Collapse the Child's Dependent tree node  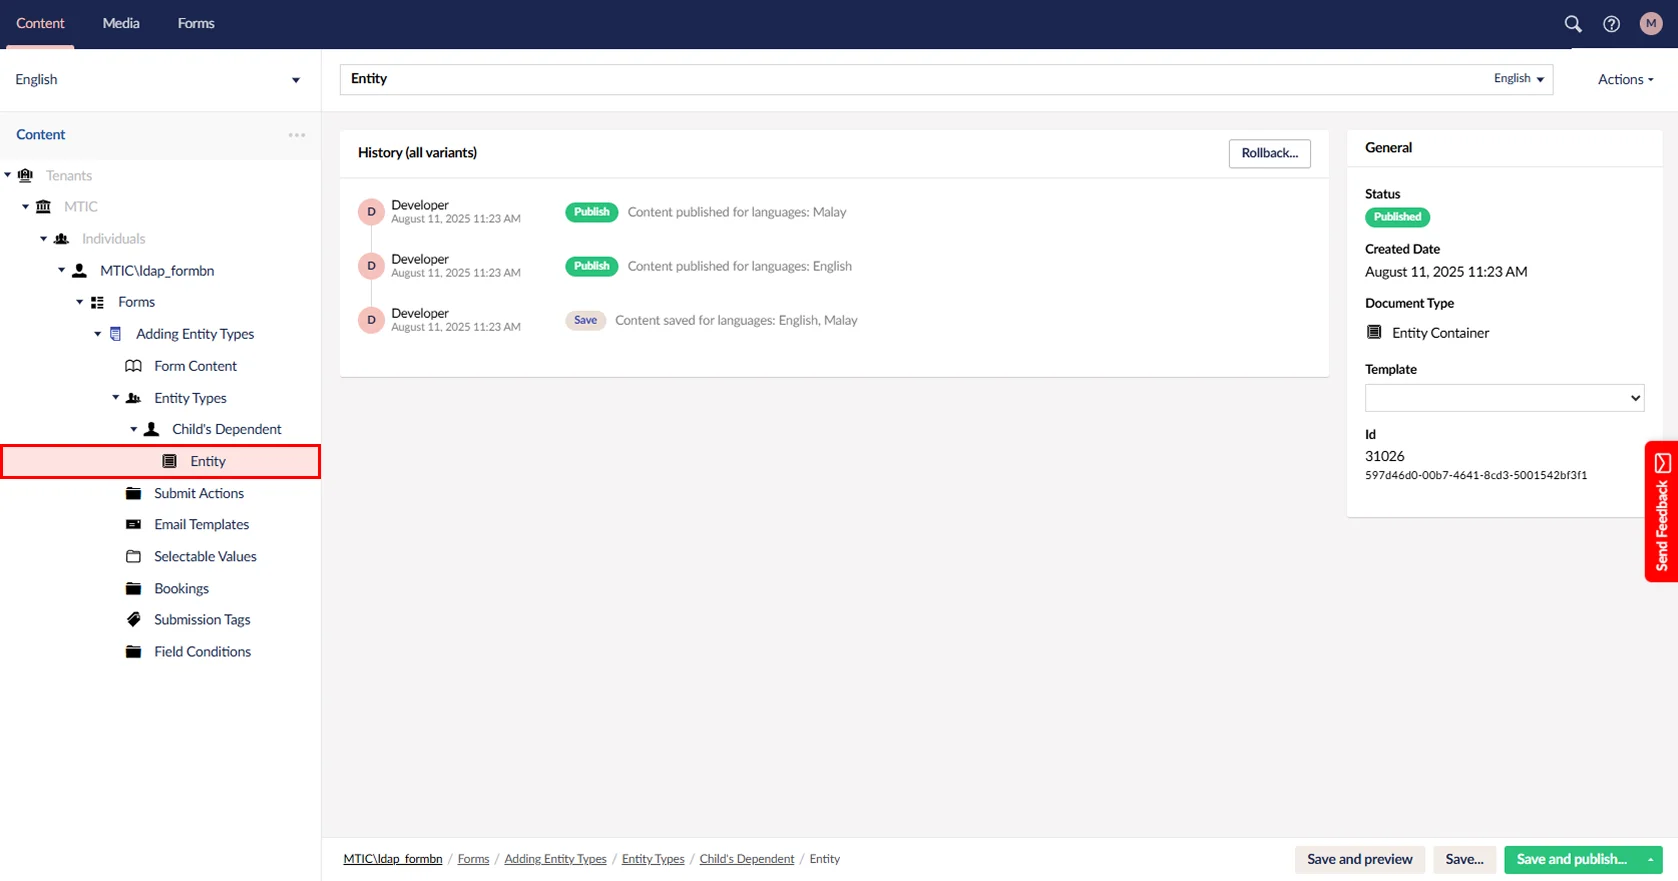point(134,429)
